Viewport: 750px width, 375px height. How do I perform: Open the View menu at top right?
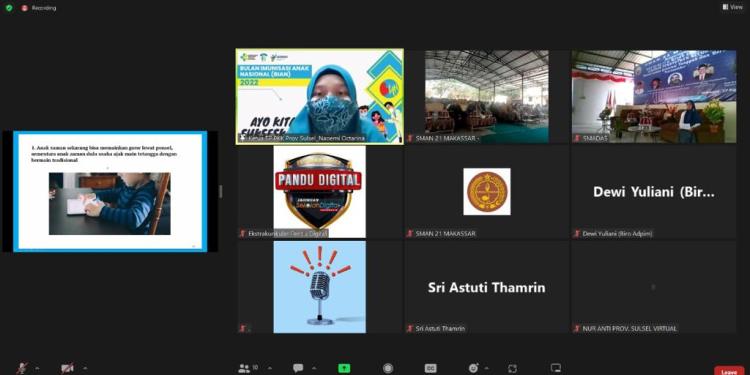732,7
